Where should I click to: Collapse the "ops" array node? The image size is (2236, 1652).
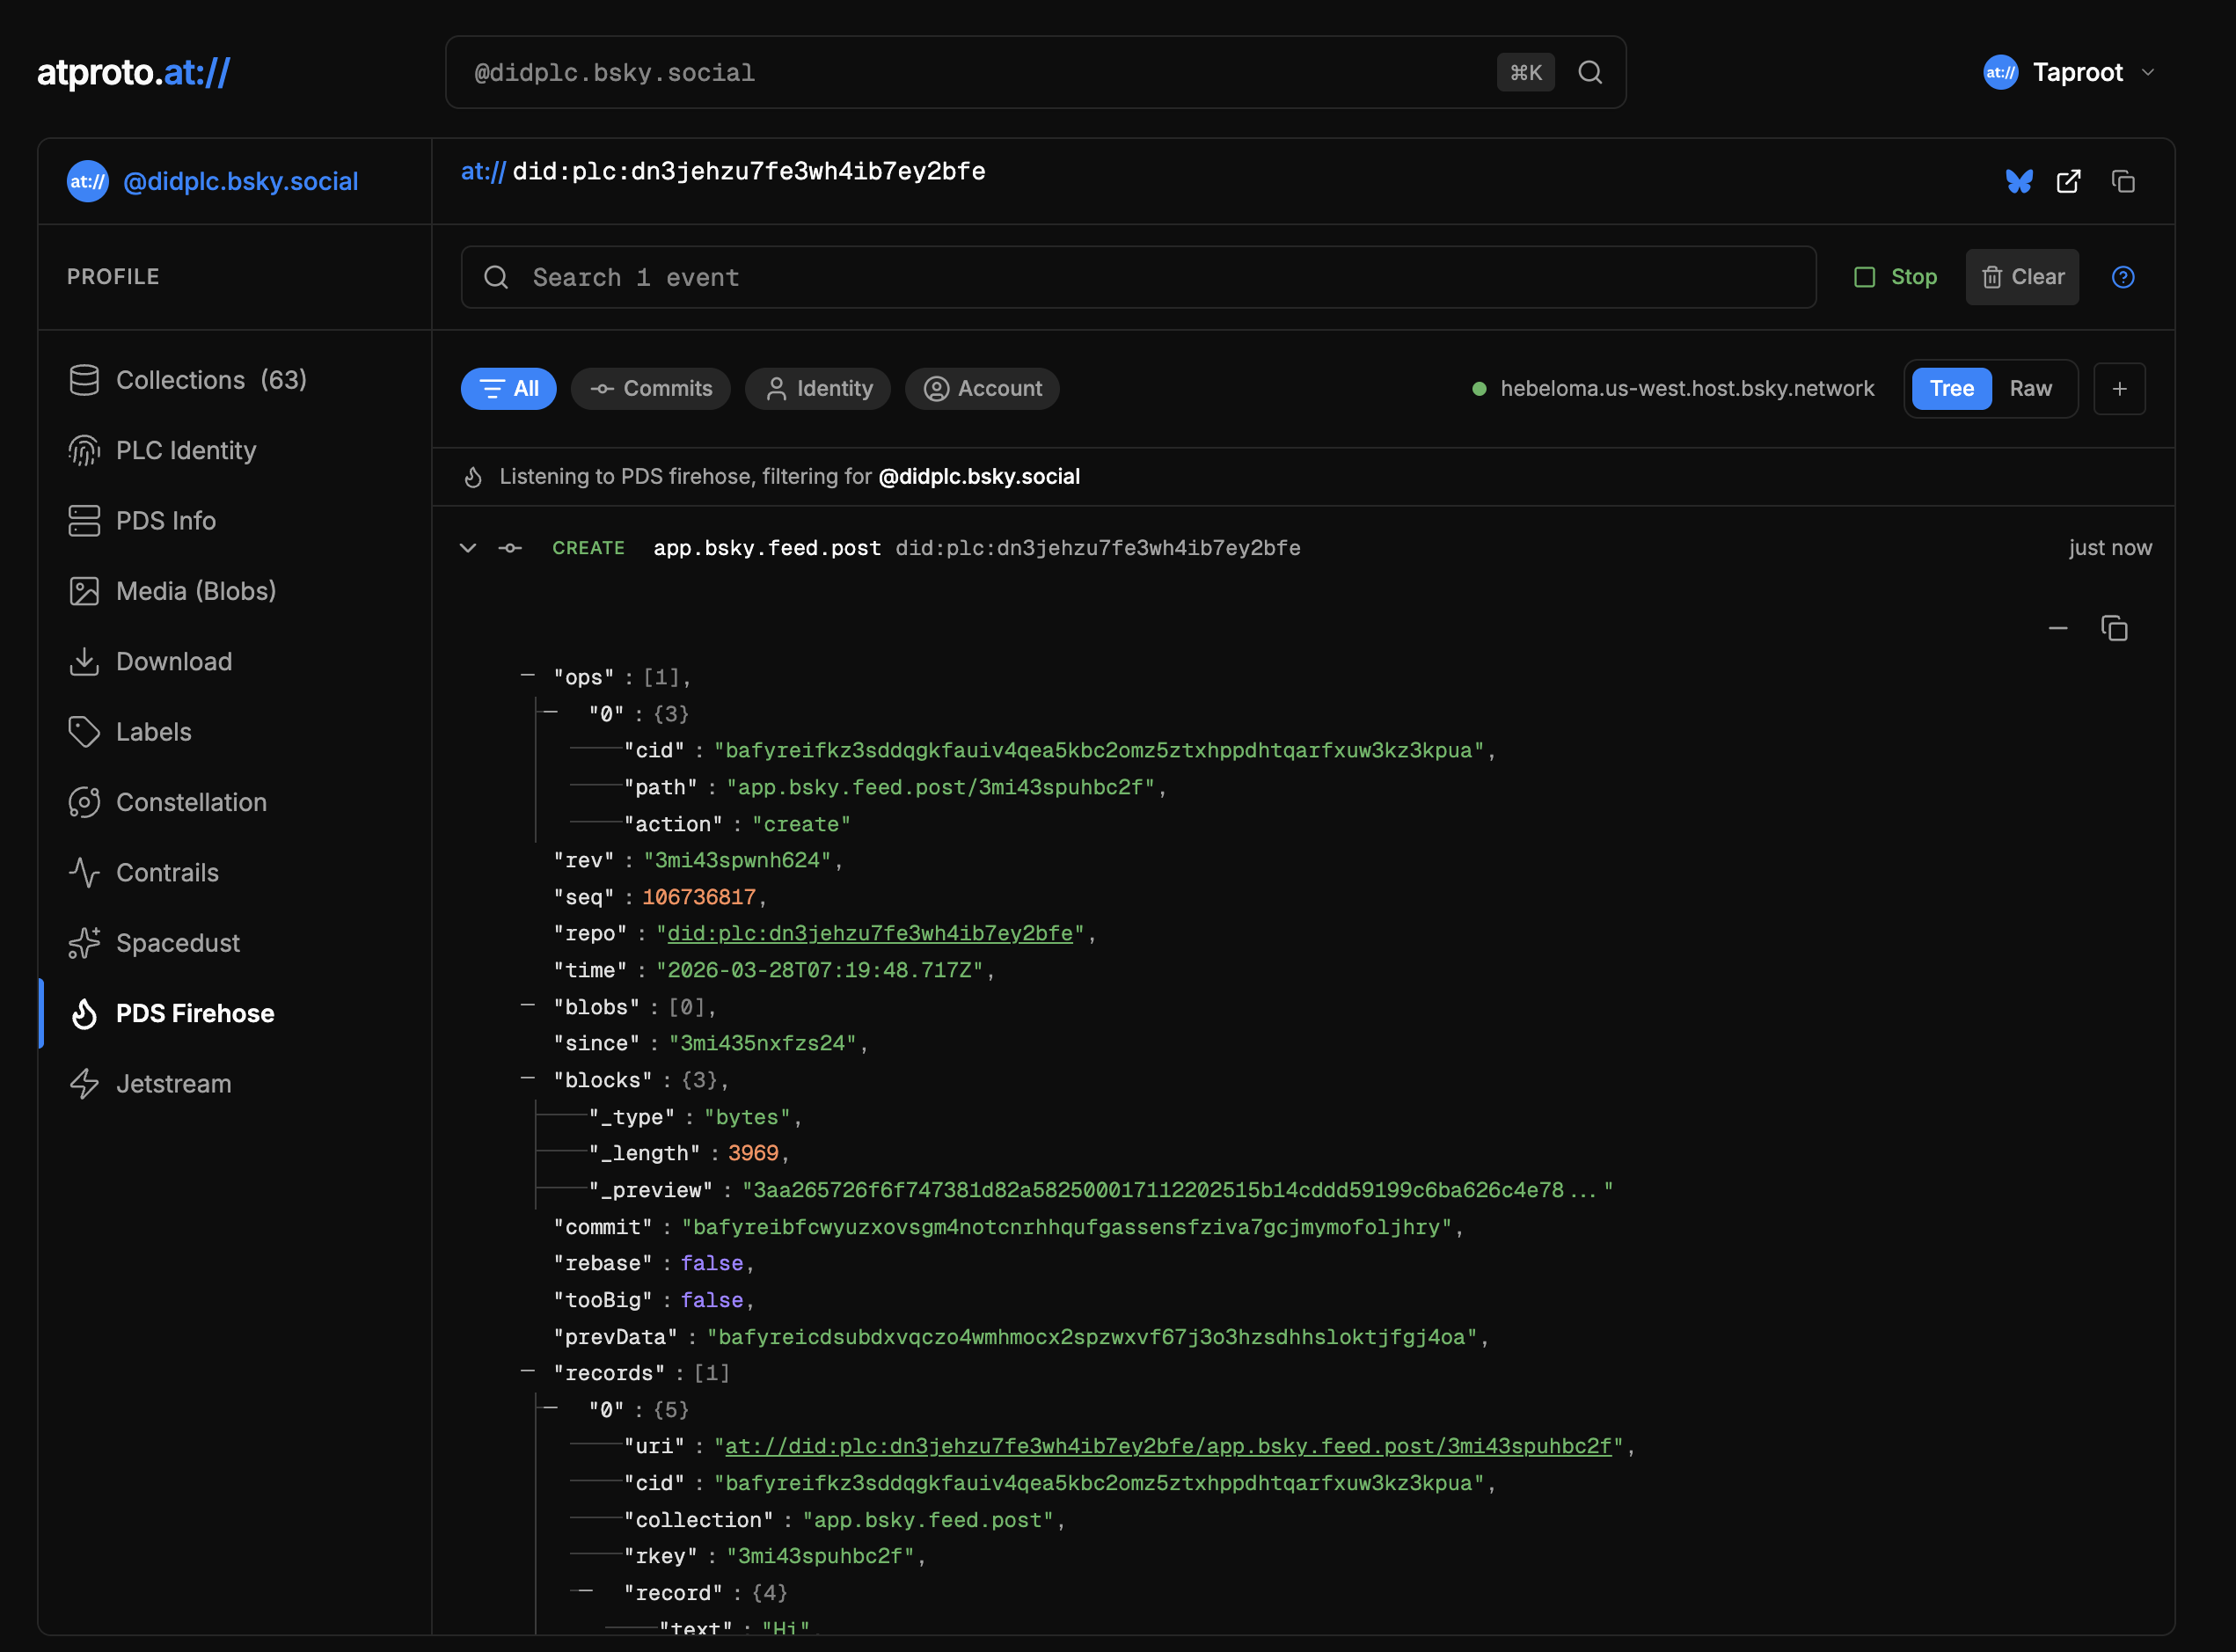coord(527,676)
